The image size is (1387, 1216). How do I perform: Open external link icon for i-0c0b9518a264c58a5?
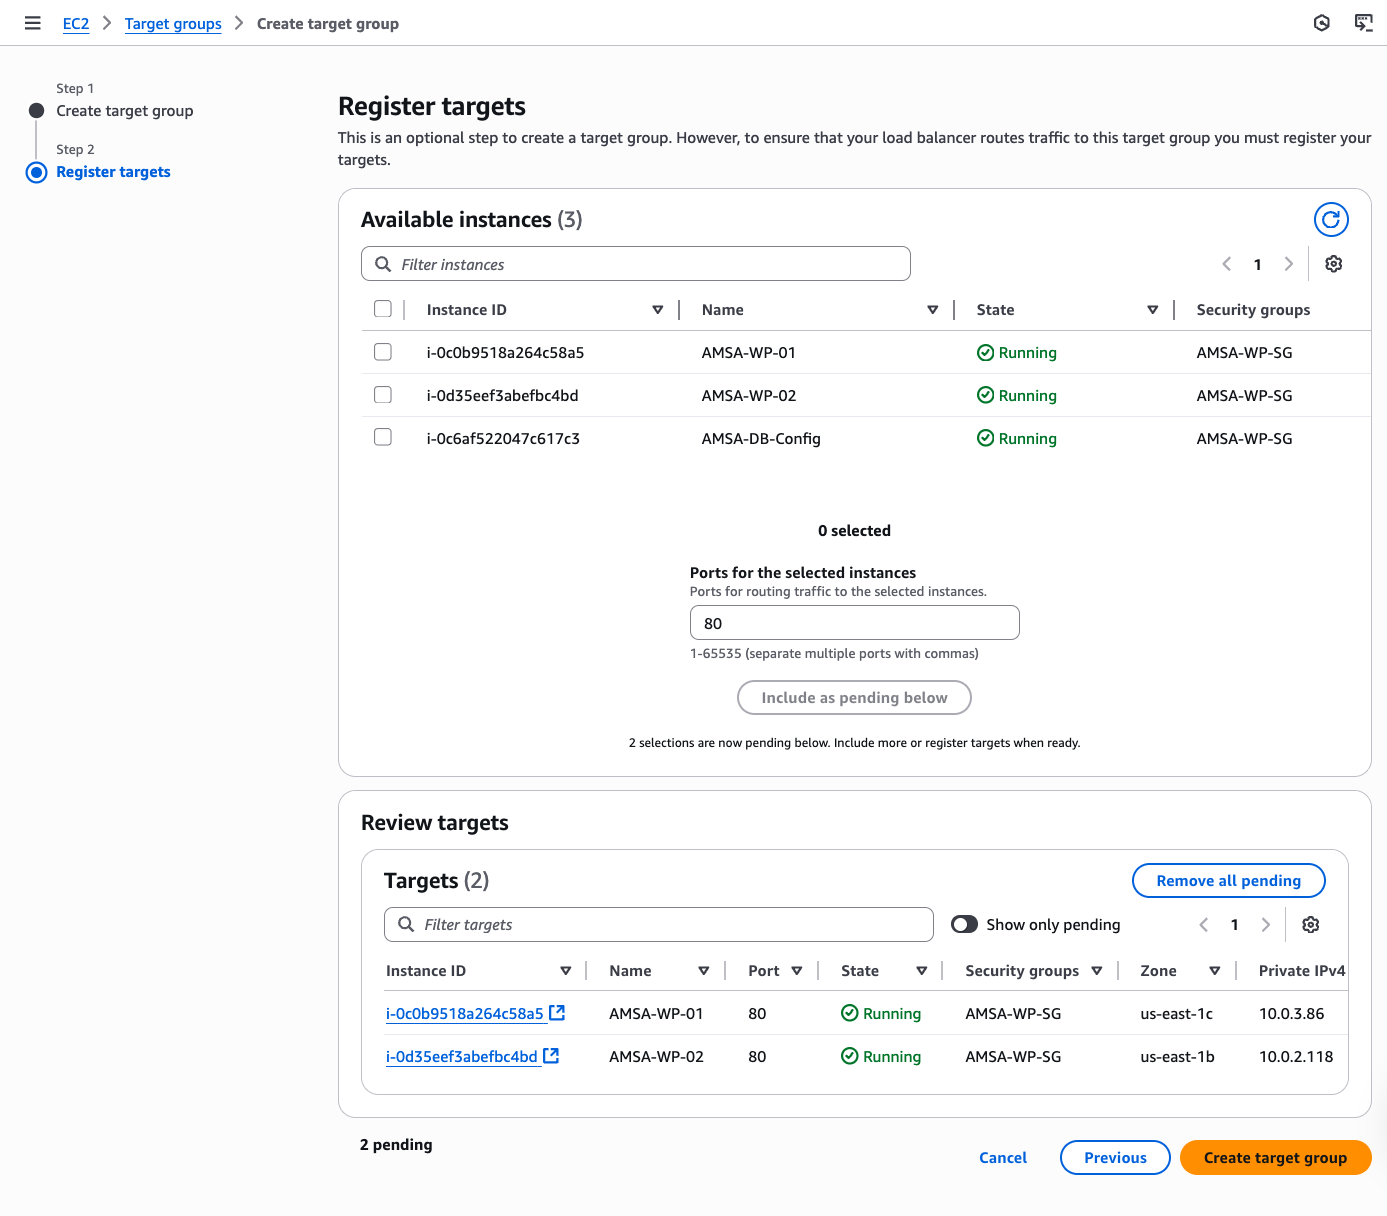click(557, 1013)
